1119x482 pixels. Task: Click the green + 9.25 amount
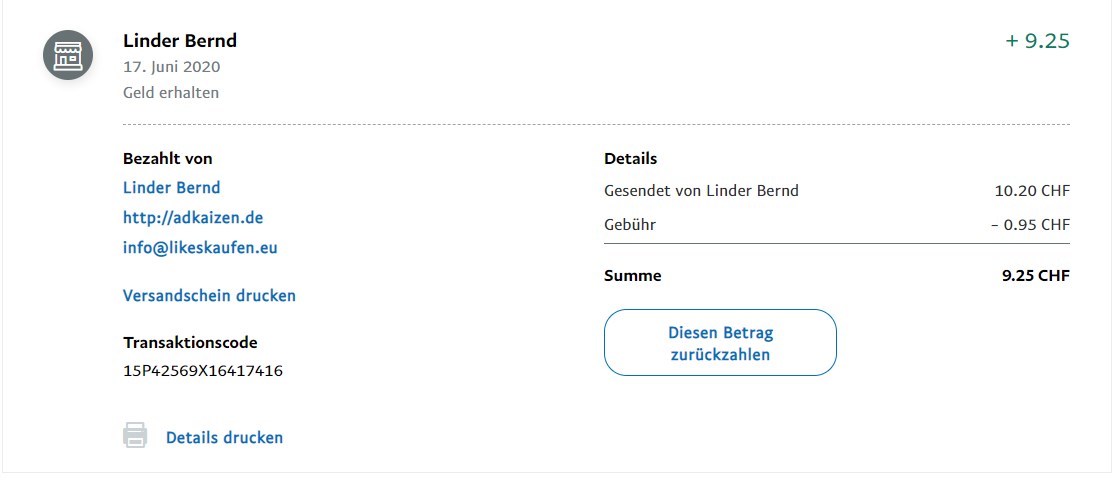click(1037, 41)
